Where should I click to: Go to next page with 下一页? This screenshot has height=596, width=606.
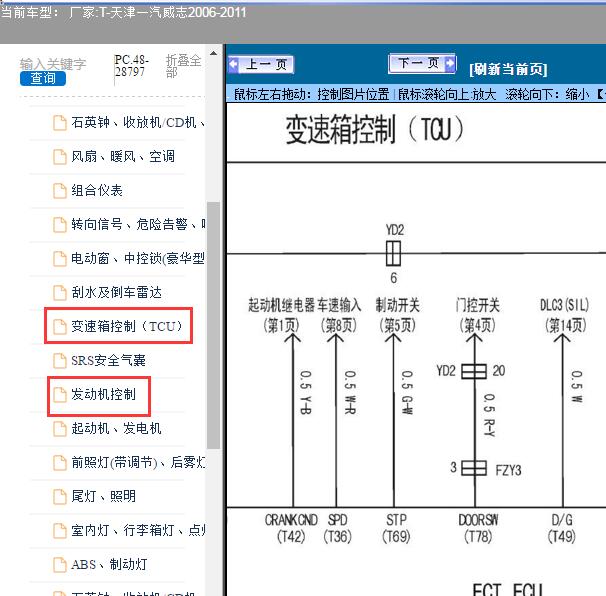[422, 63]
